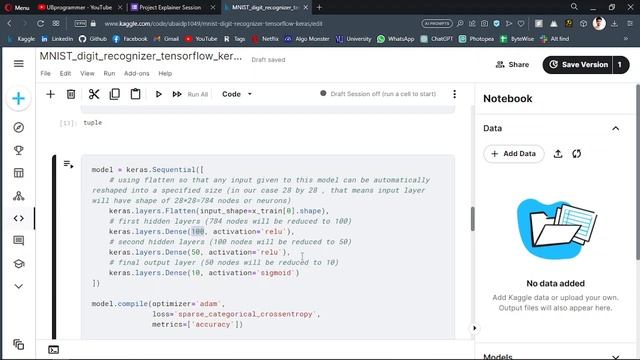This screenshot has height=360, width=640.
Task: Open the Code cell type dropdown
Action: (x=237, y=94)
